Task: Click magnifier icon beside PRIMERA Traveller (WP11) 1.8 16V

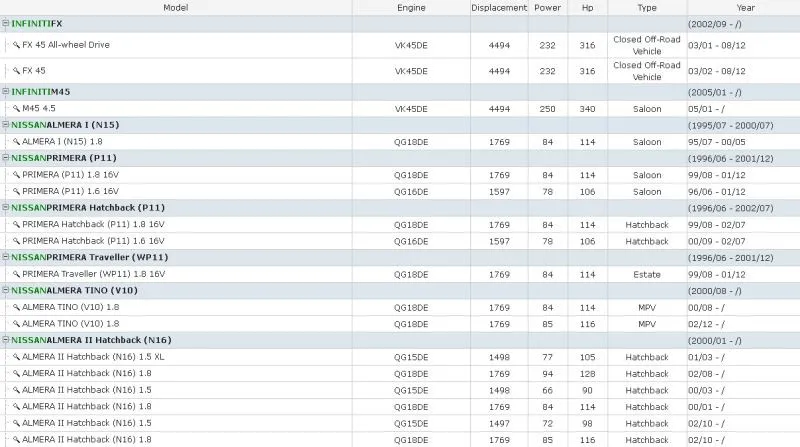Action: (x=16, y=274)
